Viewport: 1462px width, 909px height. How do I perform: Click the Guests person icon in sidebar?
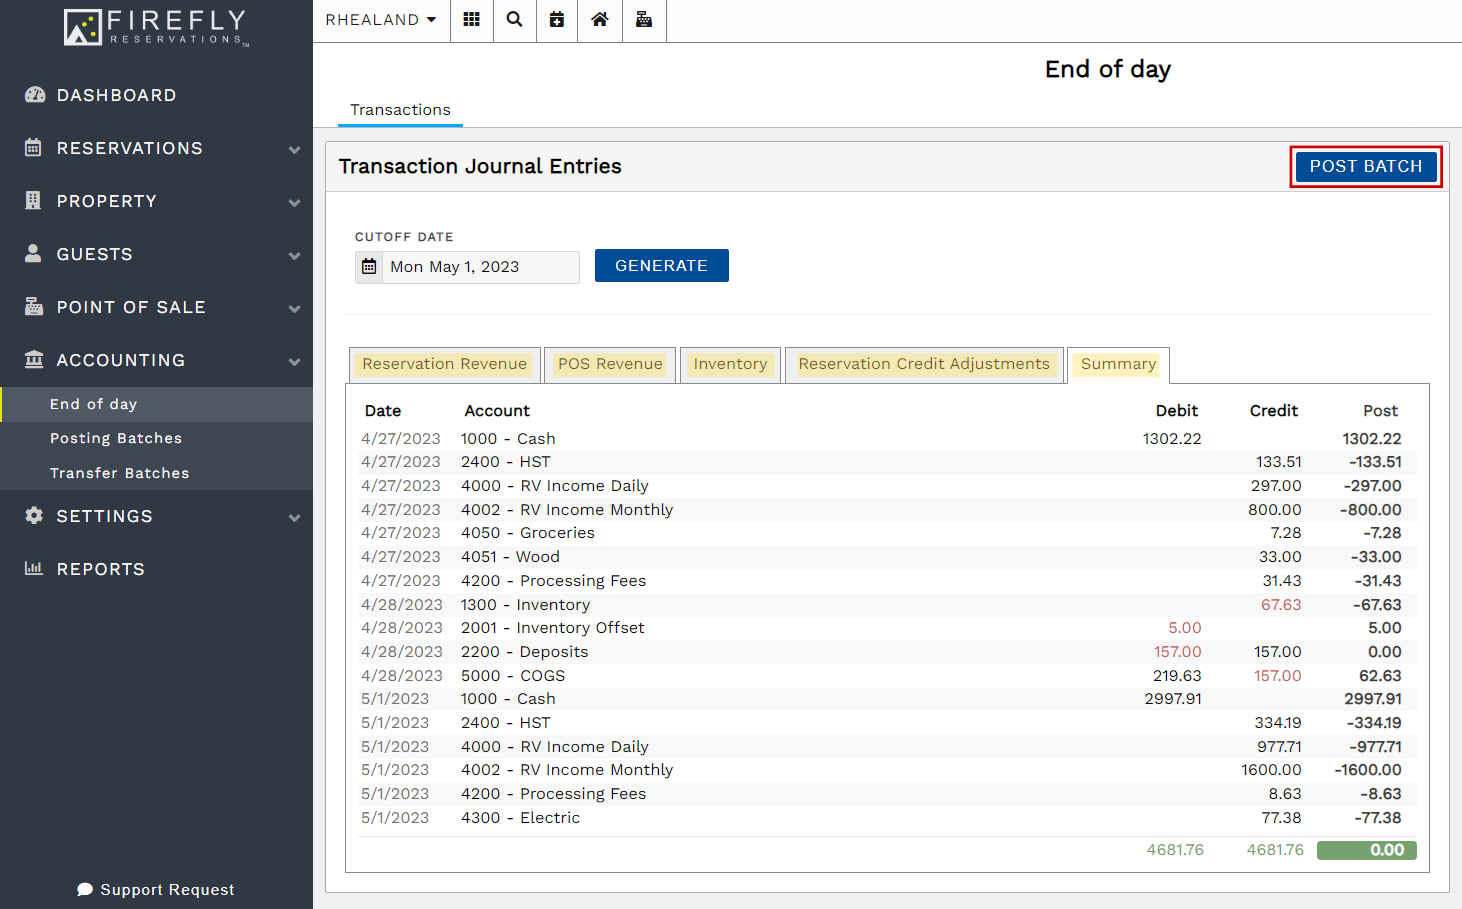(x=35, y=254)
